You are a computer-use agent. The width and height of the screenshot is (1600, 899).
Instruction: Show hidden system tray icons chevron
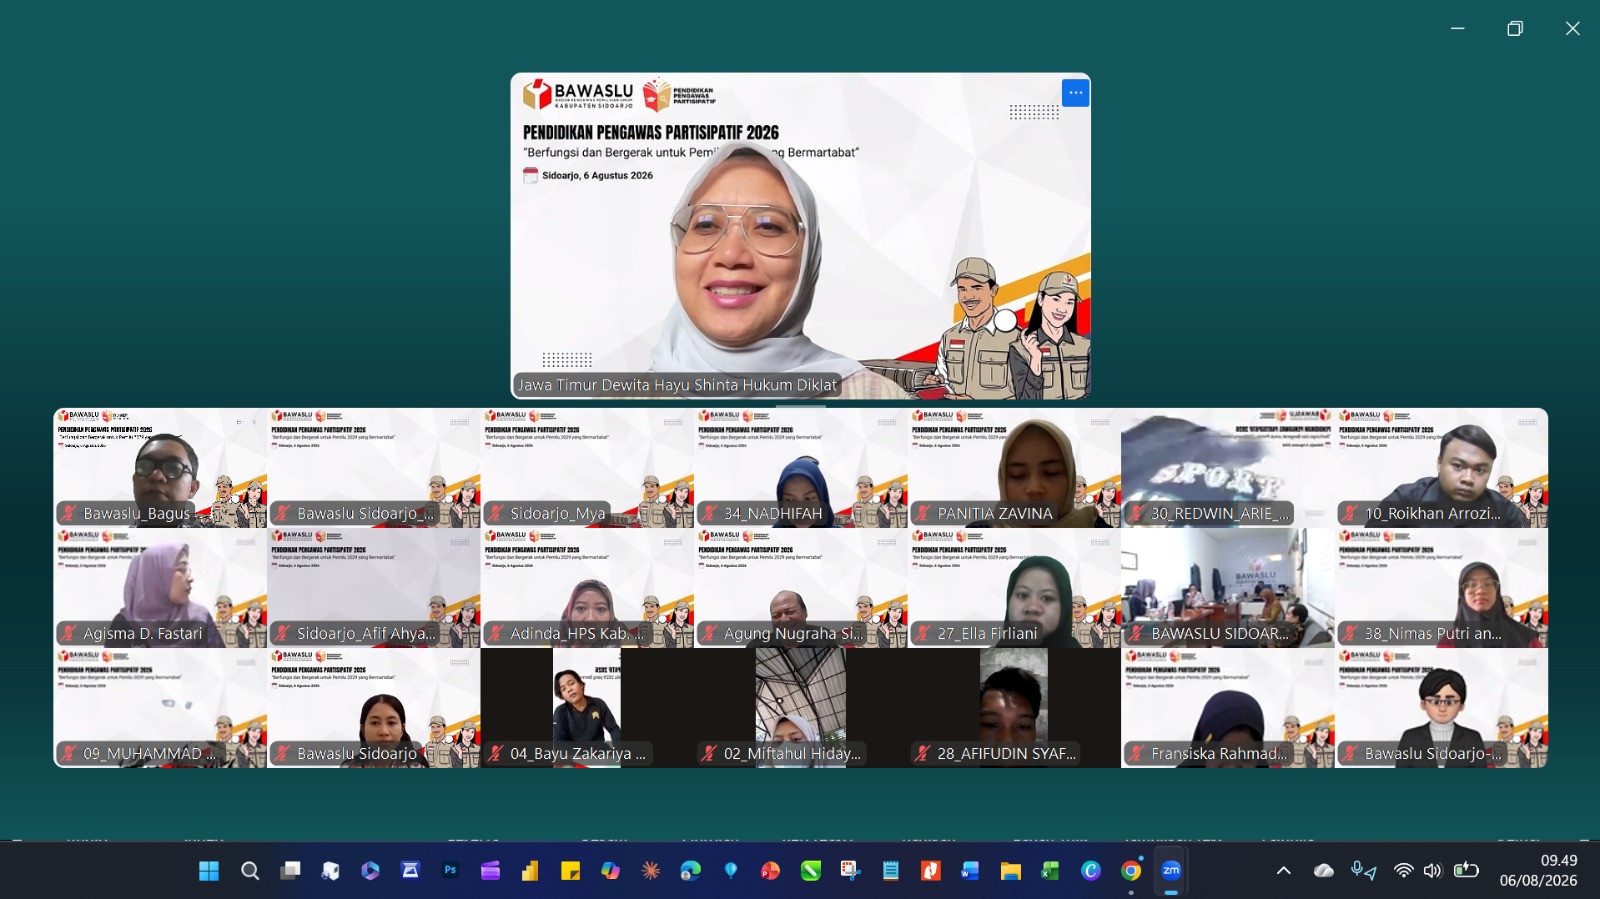1284,871
